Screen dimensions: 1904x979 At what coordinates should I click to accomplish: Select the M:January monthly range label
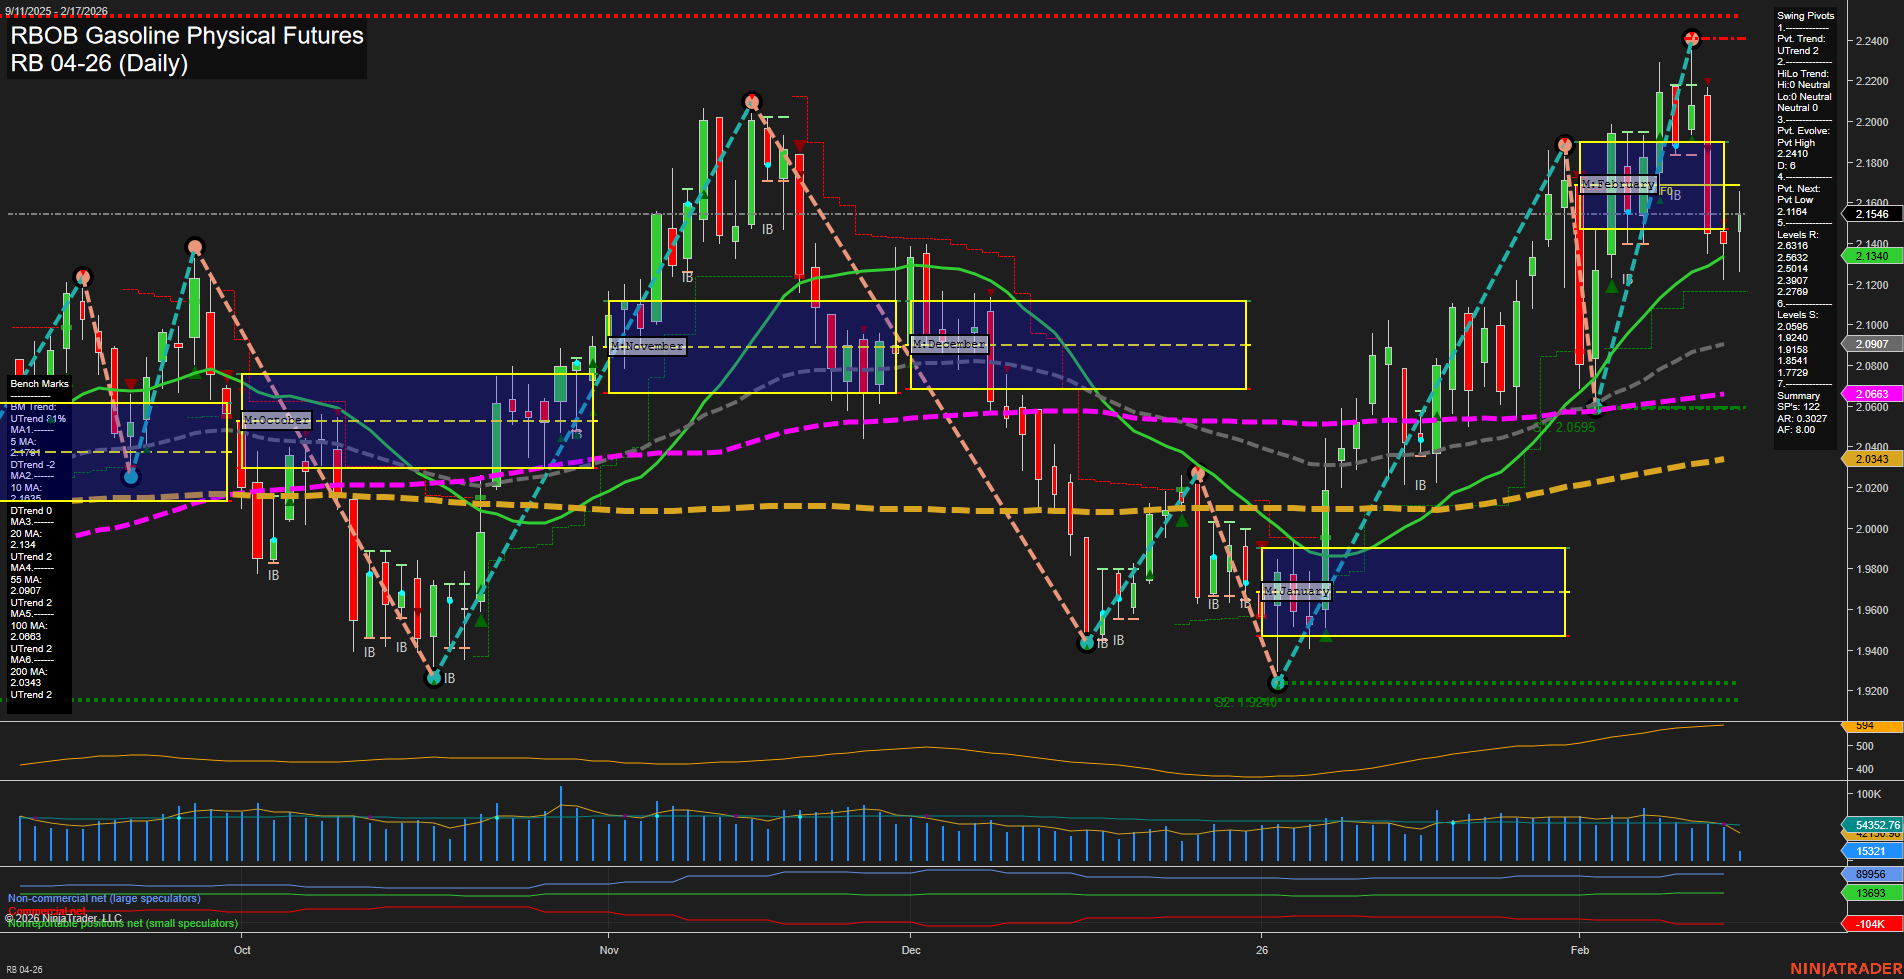coord(1296,591)
